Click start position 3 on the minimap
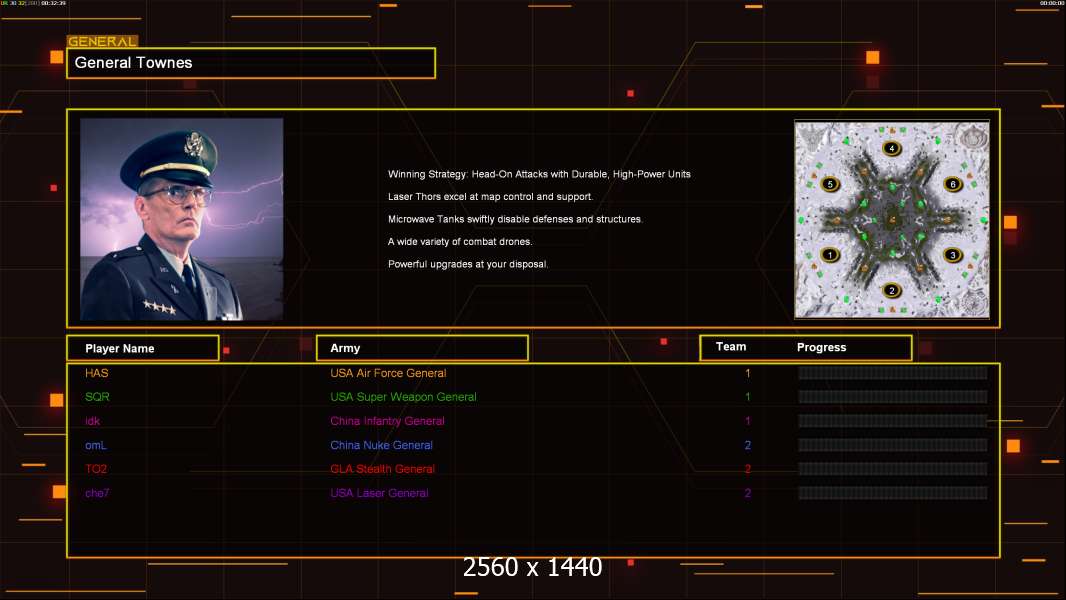This screenshot has height=600, width=1066. pos(952,255)
